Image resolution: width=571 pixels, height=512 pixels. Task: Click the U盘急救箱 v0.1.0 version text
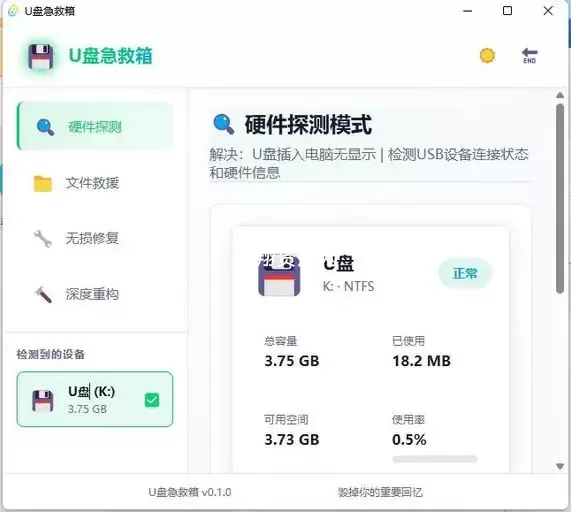click(x=190, y=492)
